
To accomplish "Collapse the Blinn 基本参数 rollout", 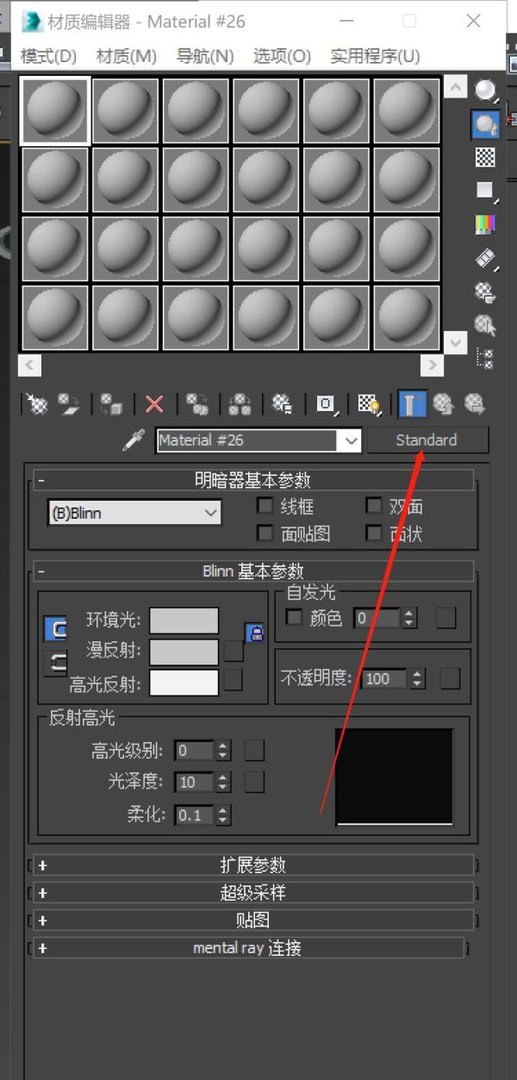I will pyautogui.click(x=254, y=571).
